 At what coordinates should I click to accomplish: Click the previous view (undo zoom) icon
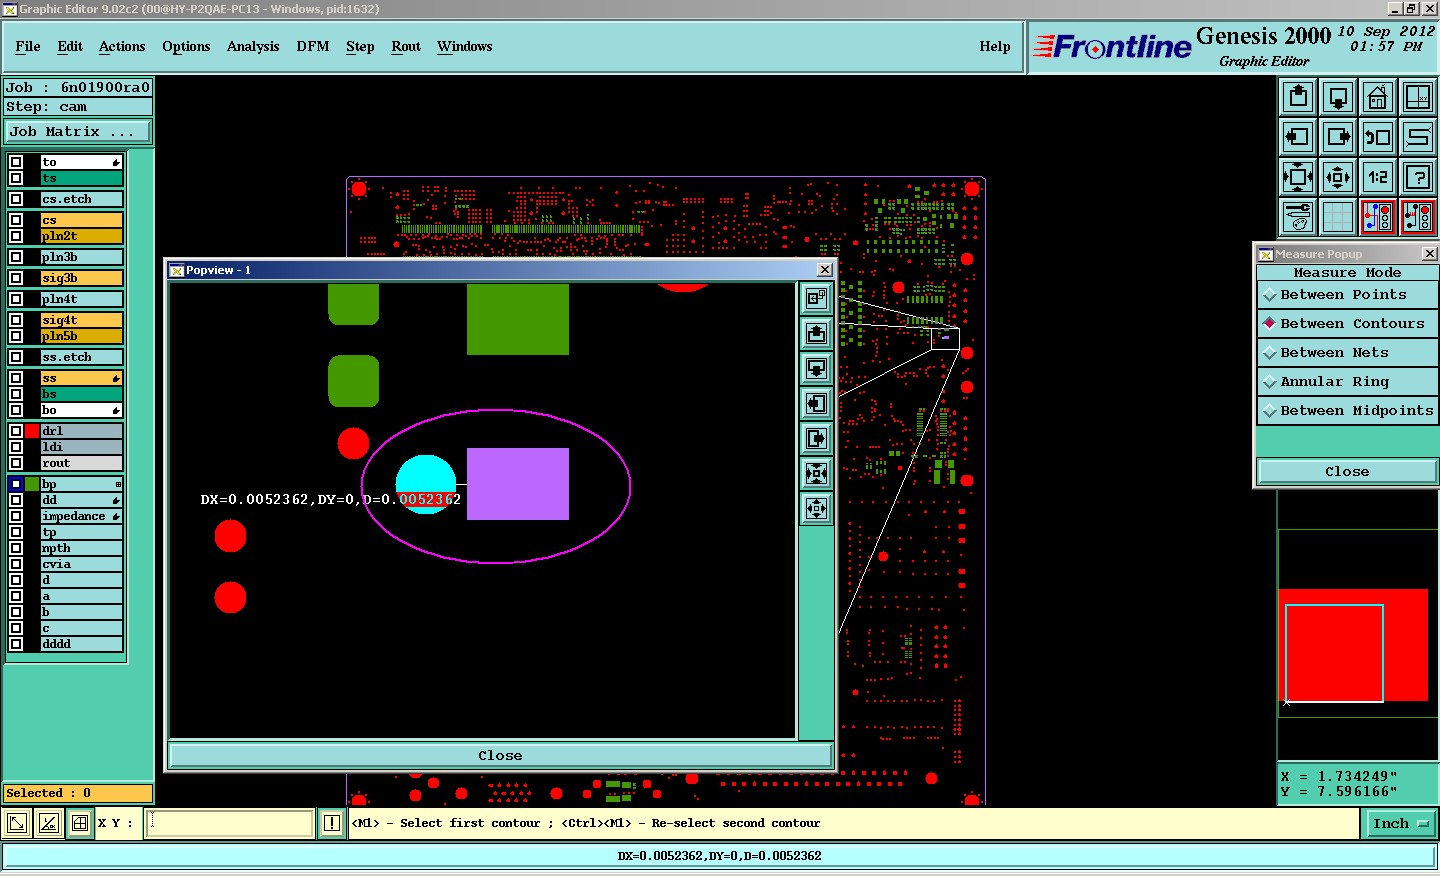[x=1378, y=137]
